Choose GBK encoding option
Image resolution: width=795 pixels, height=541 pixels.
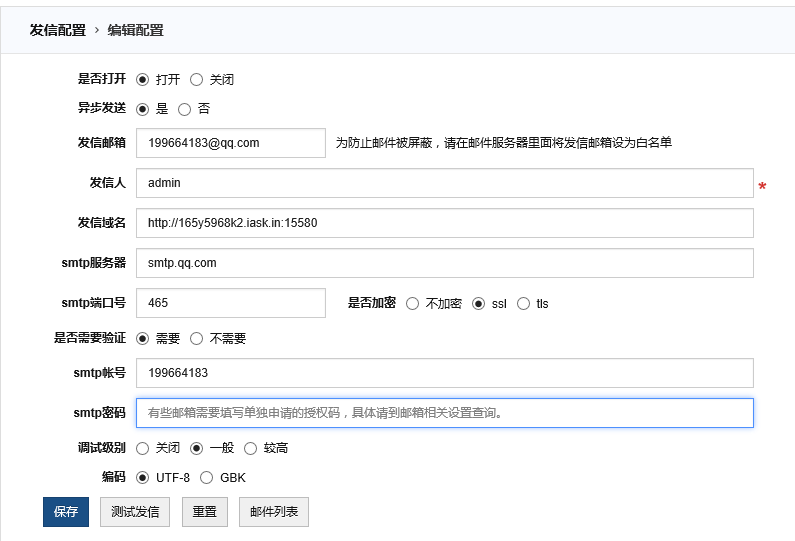coord(206,478)
